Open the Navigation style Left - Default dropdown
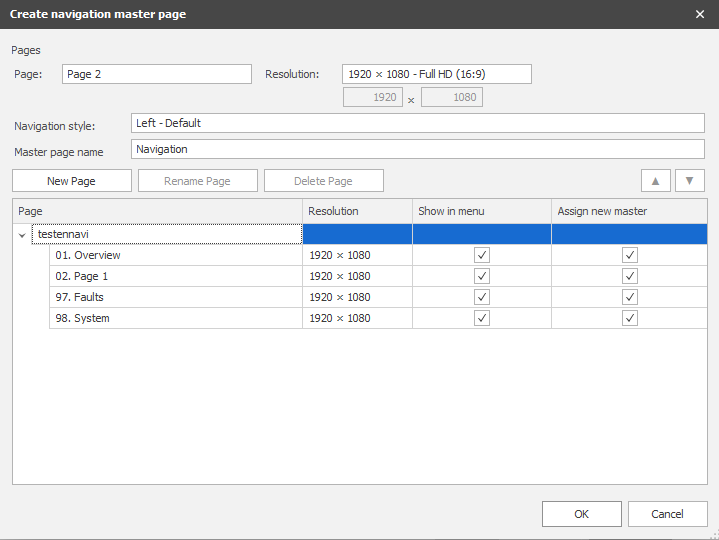The image size is (719, 540). coord(417,123)
